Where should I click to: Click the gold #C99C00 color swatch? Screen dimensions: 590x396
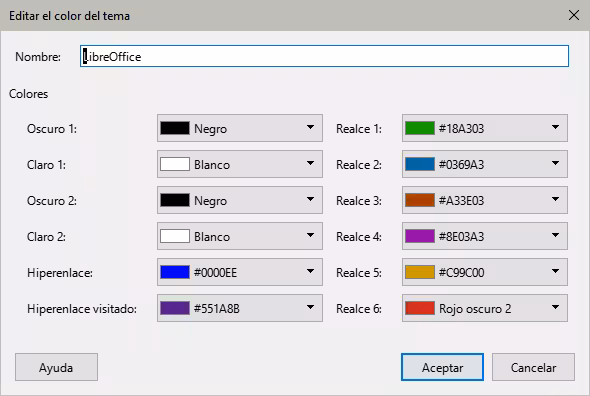click(420, 272)
